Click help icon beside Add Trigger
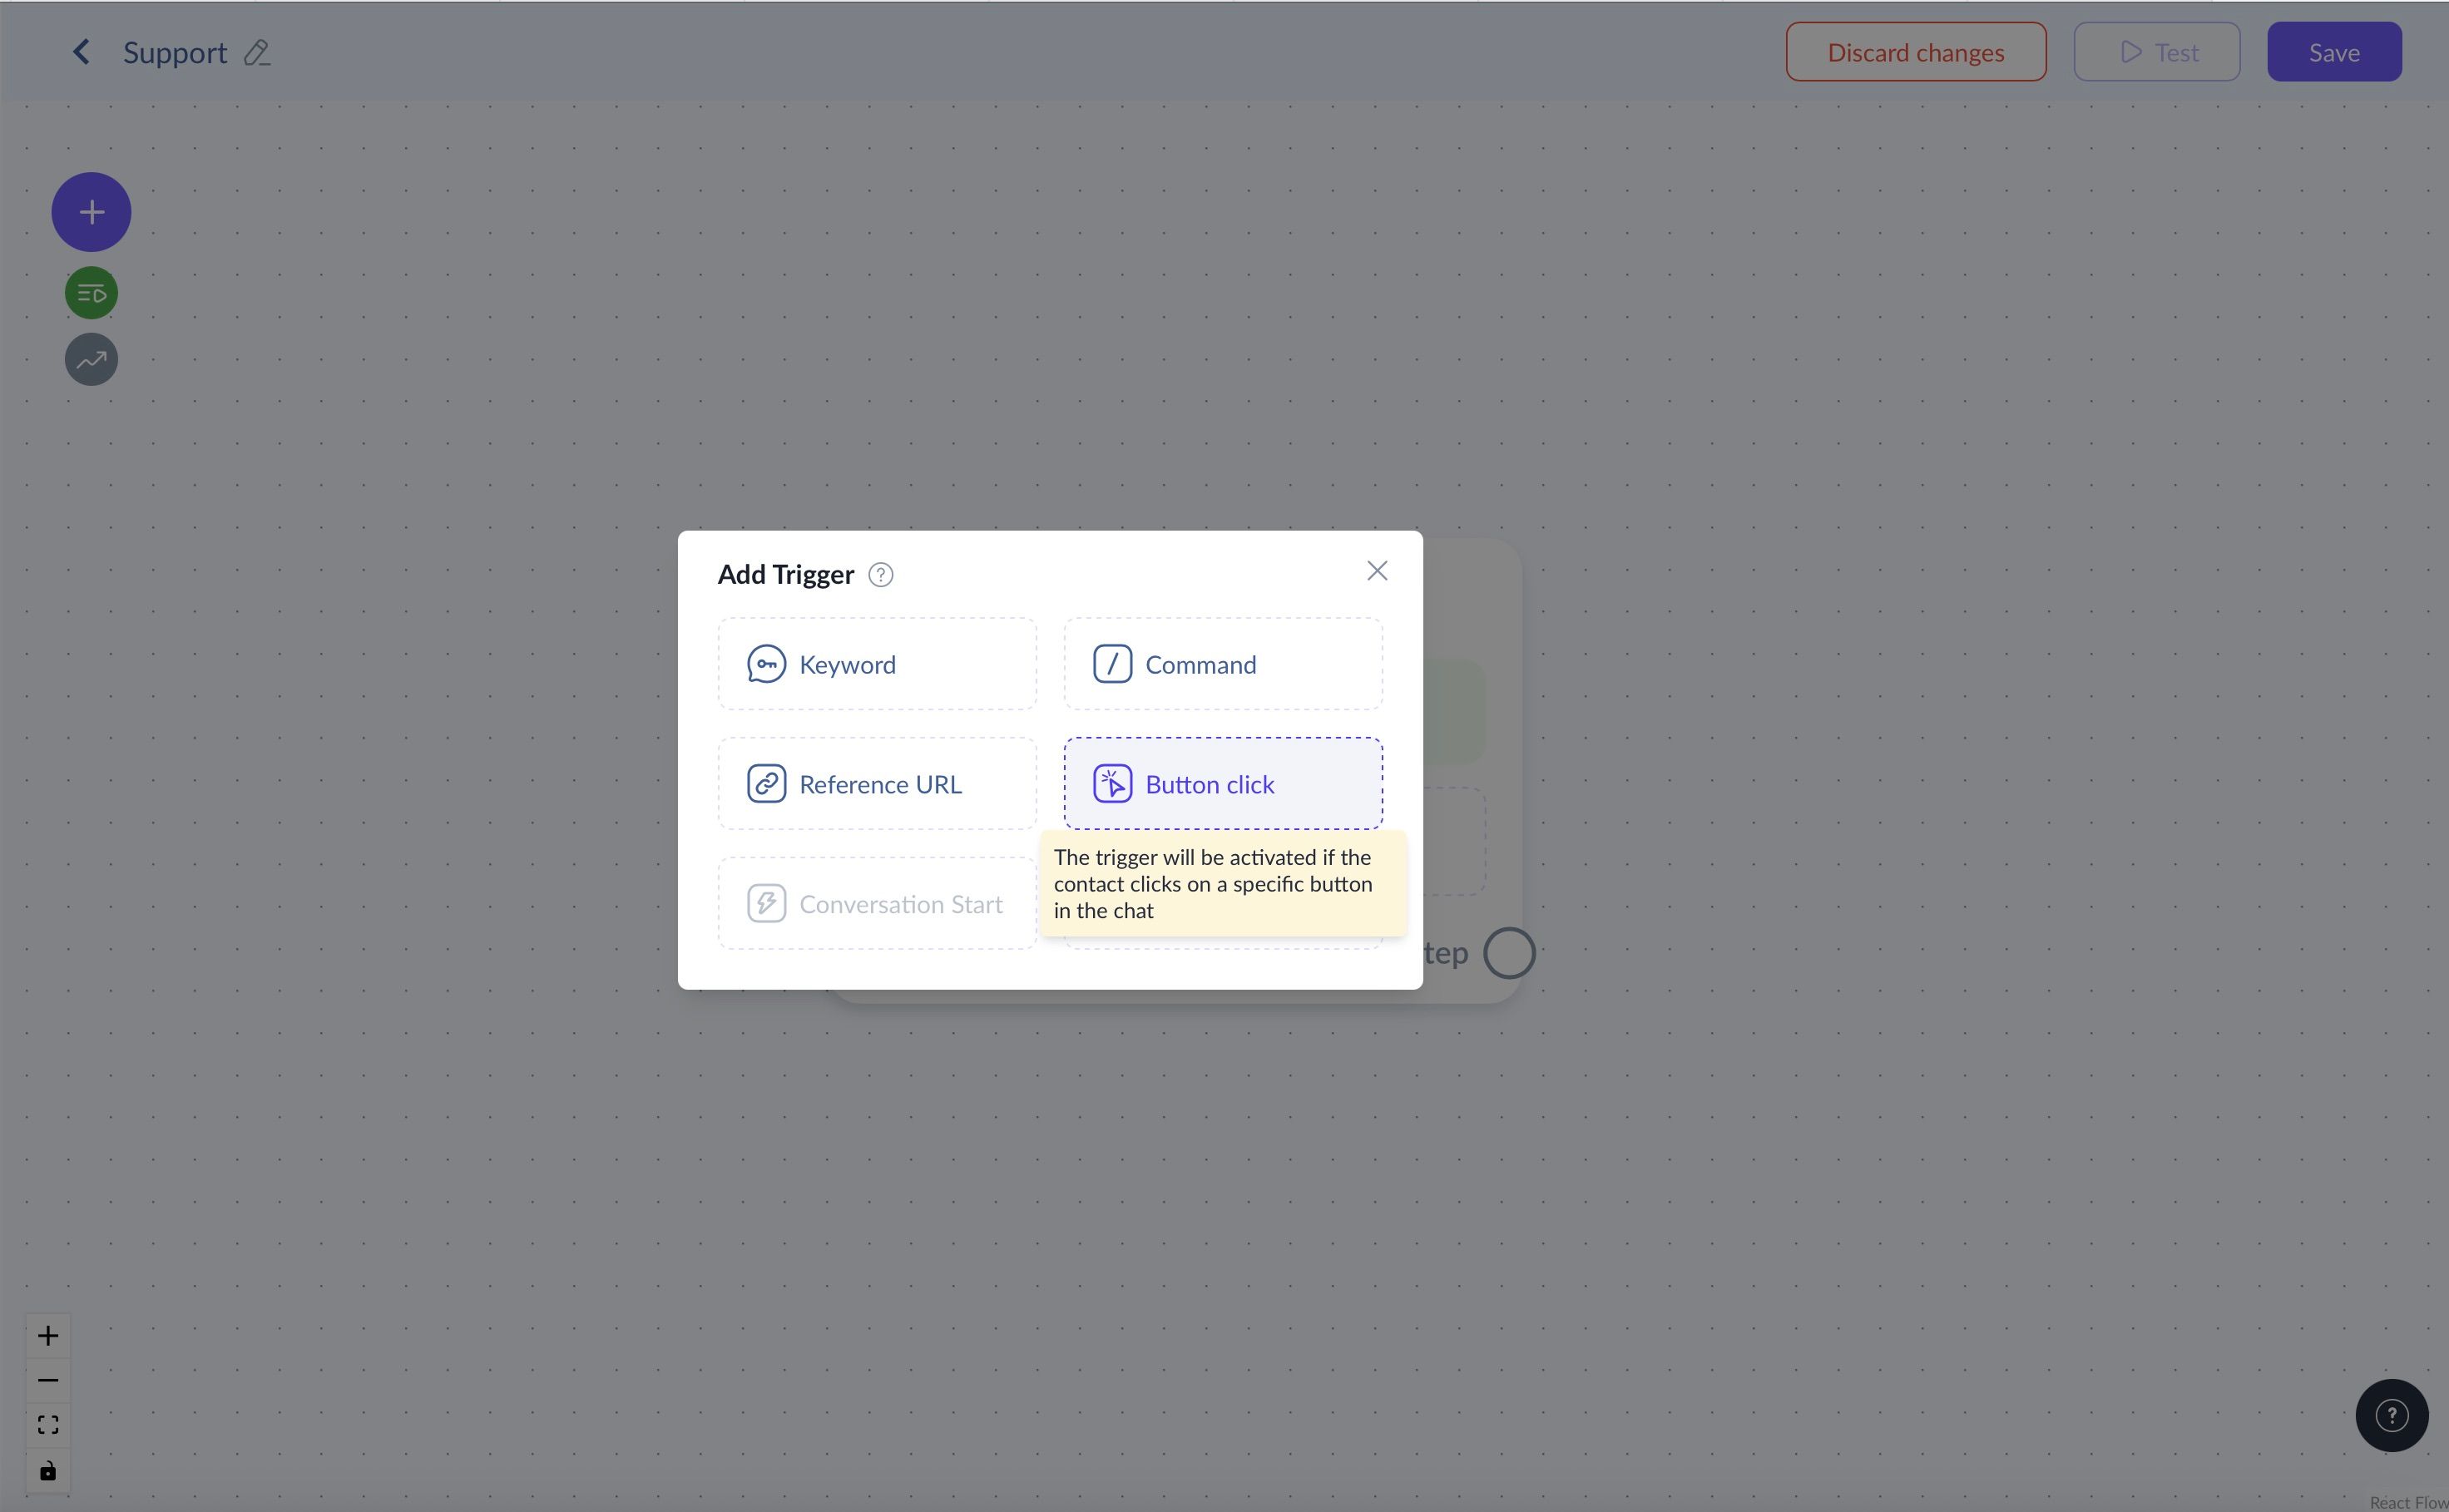Viewport: 2449px width, 1512px height. tap(880, 575)
